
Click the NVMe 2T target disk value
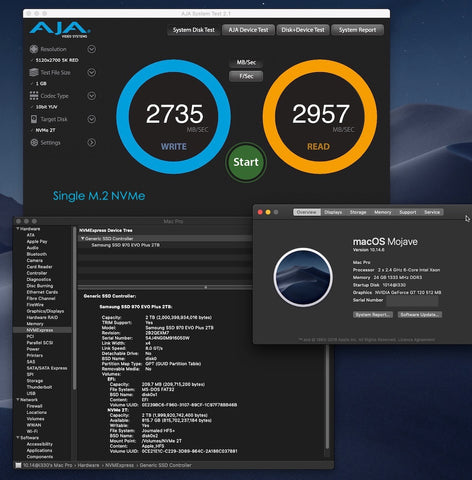[x=45, y=130]
